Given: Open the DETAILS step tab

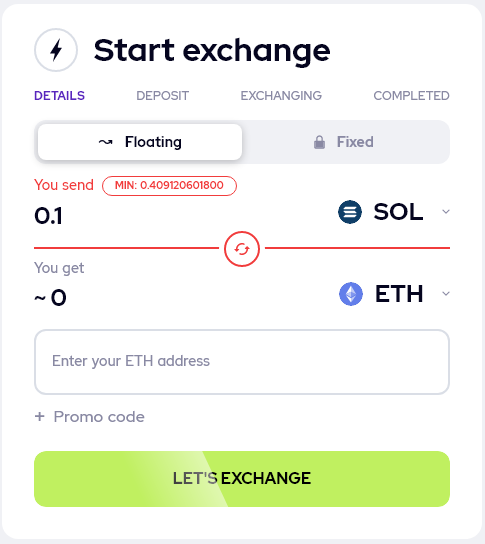Looking at the screenshot, I should coord(59,95).
